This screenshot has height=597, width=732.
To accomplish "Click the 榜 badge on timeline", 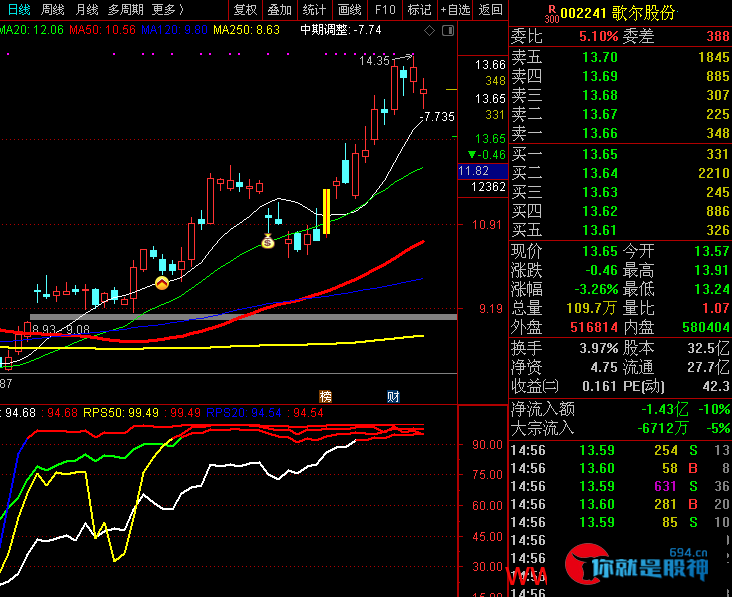I will click(325, 396).
